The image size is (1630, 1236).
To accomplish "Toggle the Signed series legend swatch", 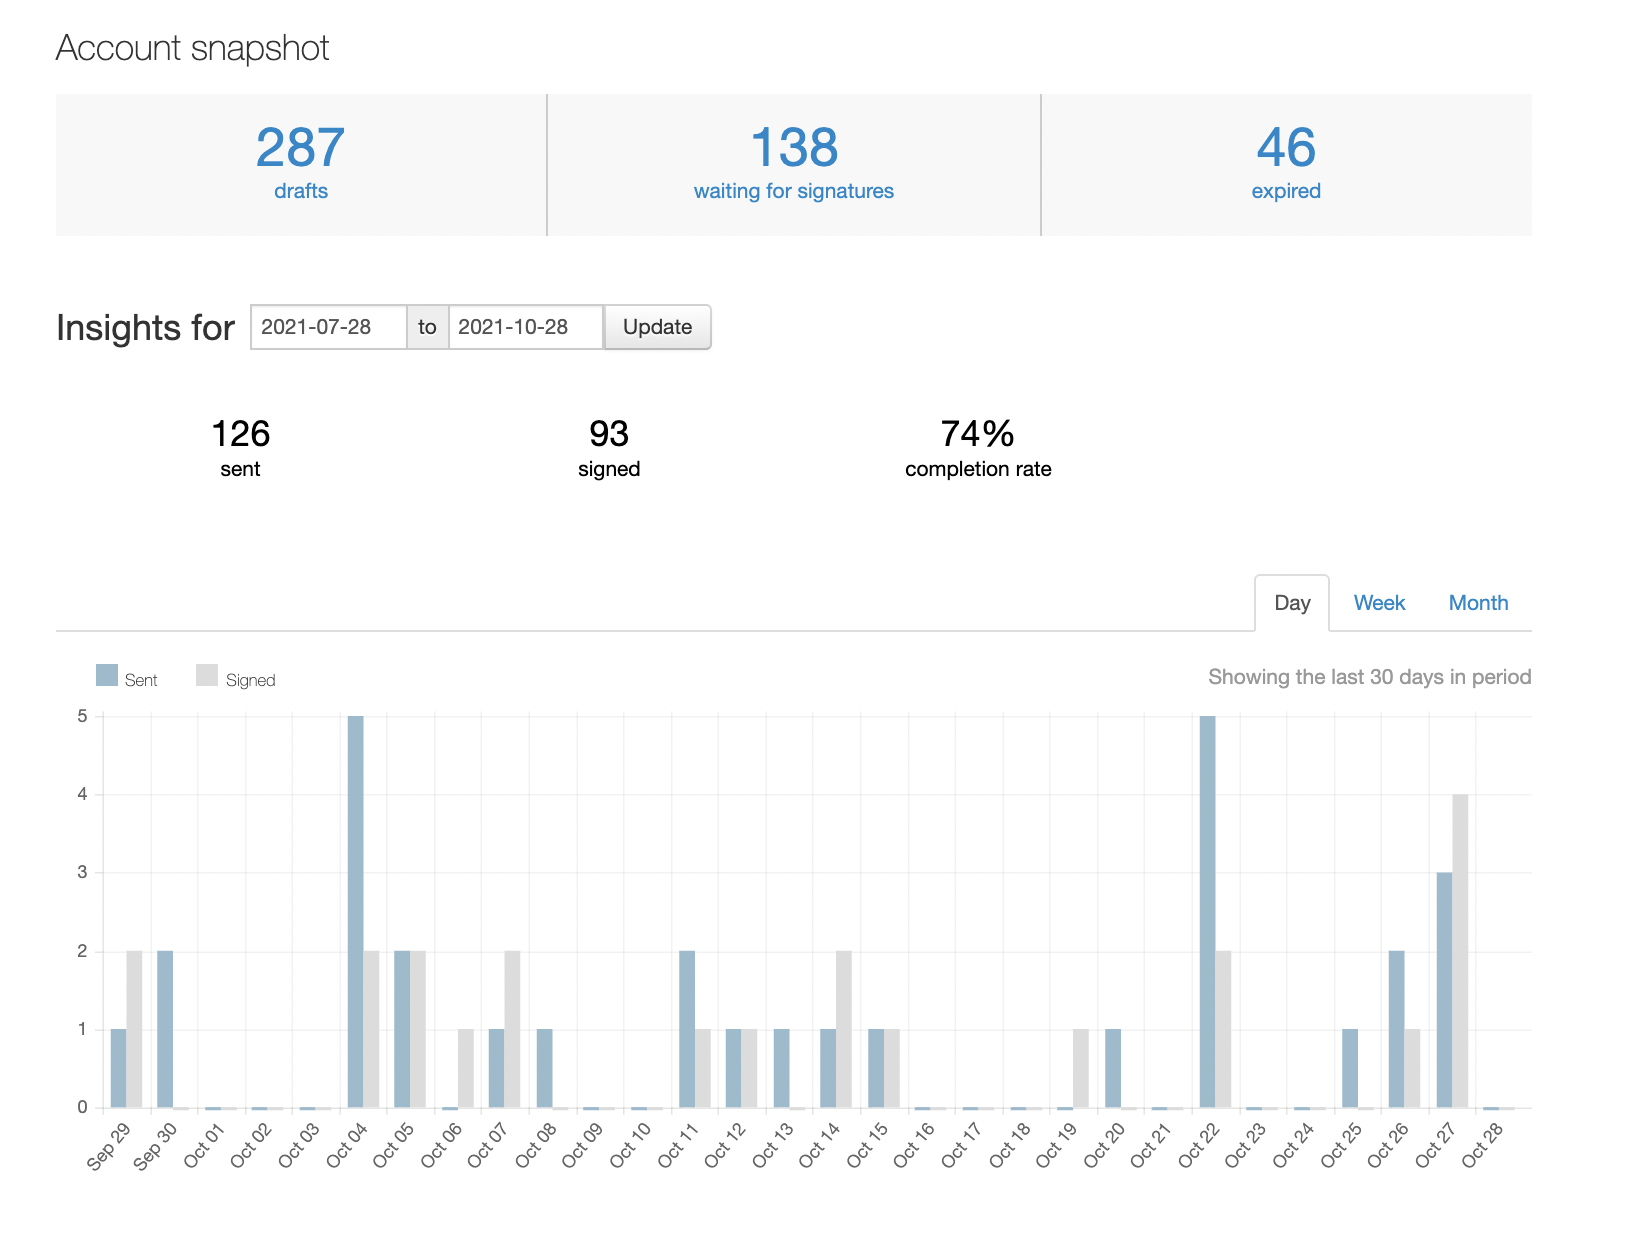I will point(207,675).
